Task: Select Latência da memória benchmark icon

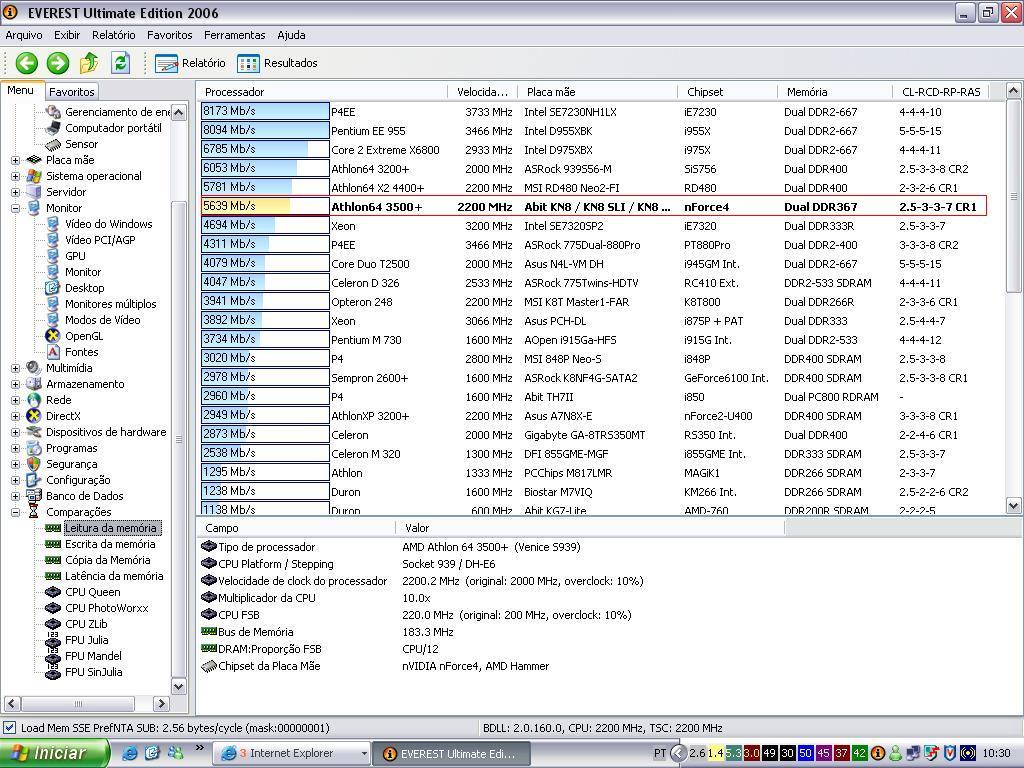Action: [x=53, y=576]
